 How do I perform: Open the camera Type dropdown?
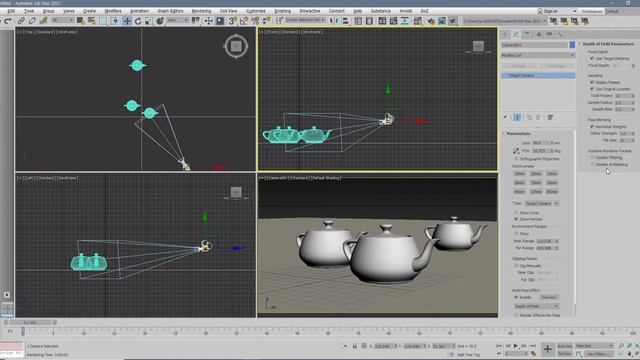[x=542, y=203]
